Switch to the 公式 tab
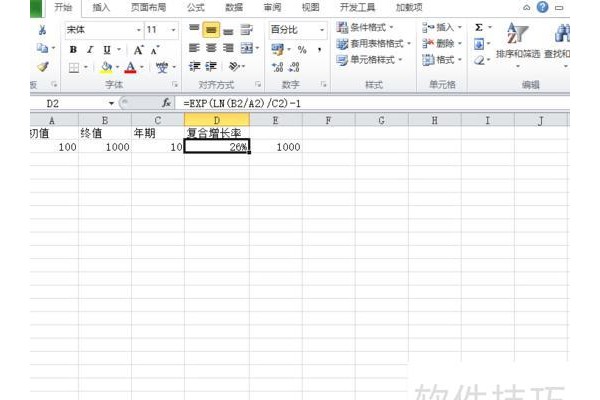The height and width of the screenshot is (400, 600). [196, 7]
